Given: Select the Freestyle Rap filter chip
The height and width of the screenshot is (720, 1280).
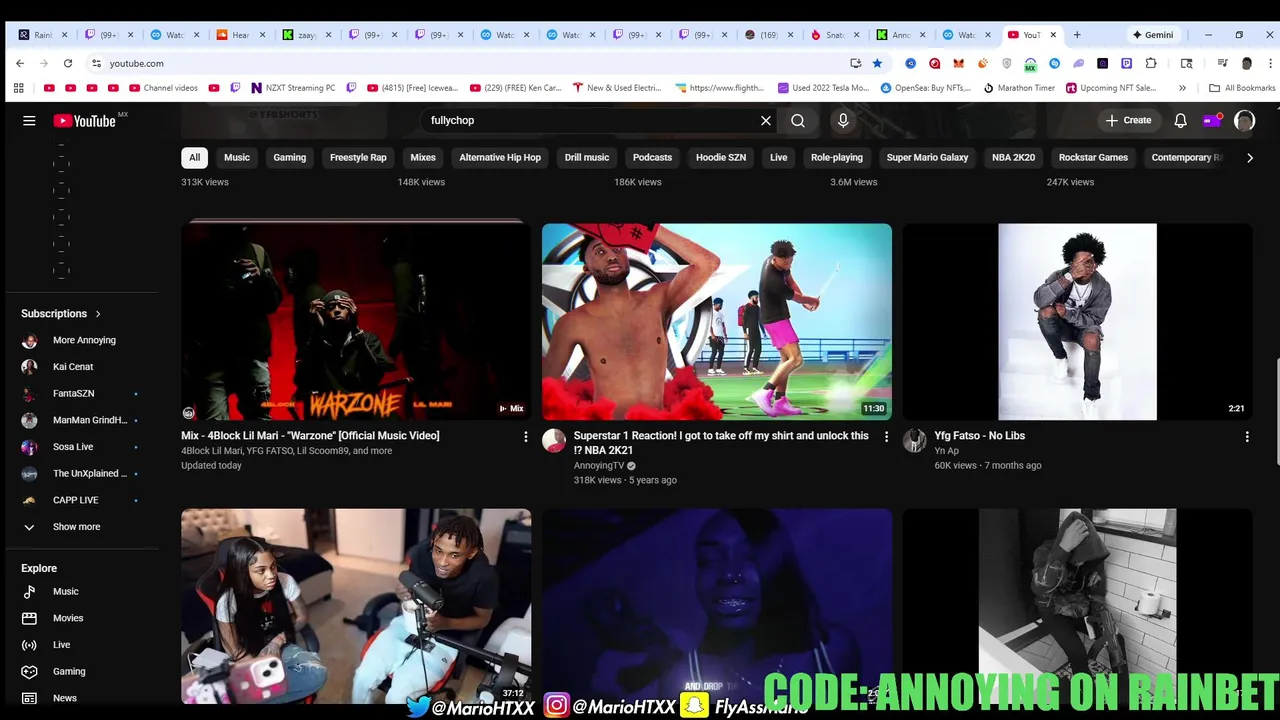Looking at the screenshot, I should 358,157.
